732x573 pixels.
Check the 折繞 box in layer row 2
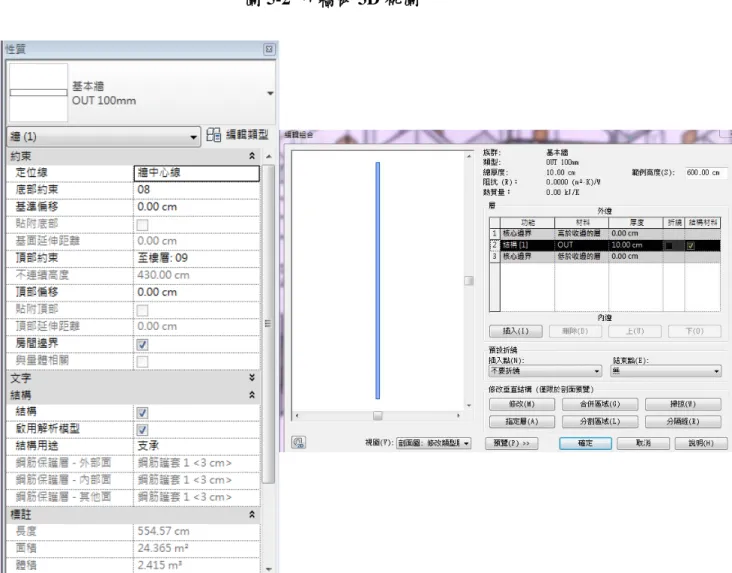669,245
